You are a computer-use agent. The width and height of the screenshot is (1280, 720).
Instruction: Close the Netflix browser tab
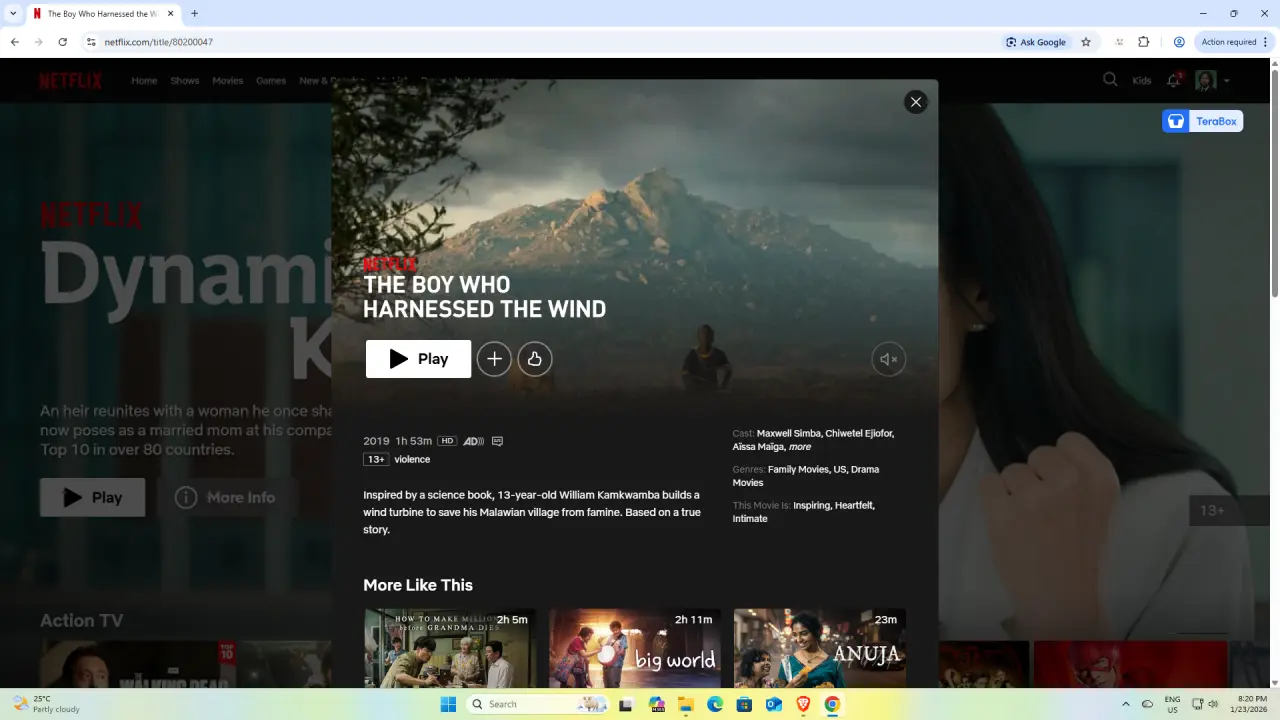tap(169, 14)
